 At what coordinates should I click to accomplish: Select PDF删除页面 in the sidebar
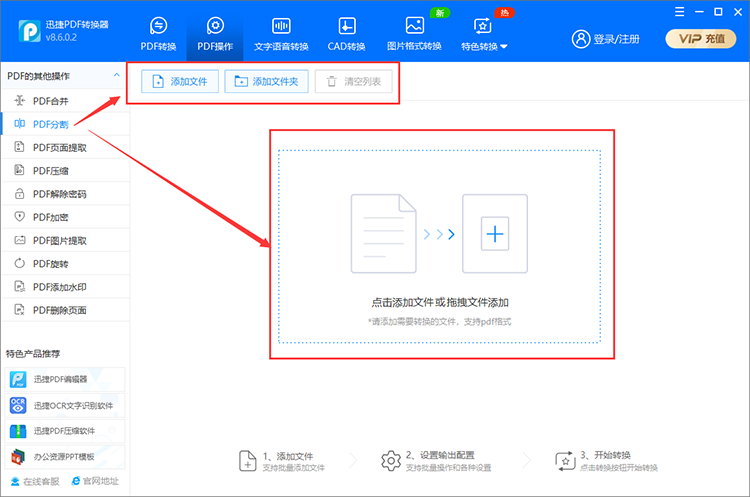[66, 310]
